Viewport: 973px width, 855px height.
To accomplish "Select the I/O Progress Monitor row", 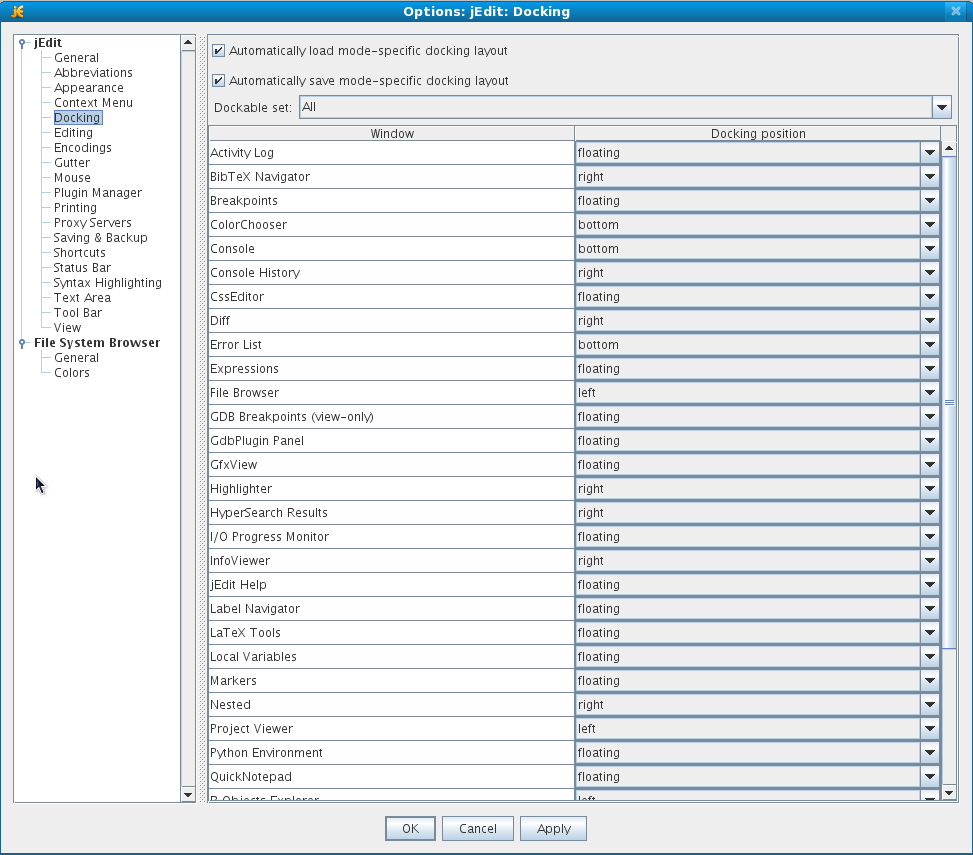I will (392, 537).
